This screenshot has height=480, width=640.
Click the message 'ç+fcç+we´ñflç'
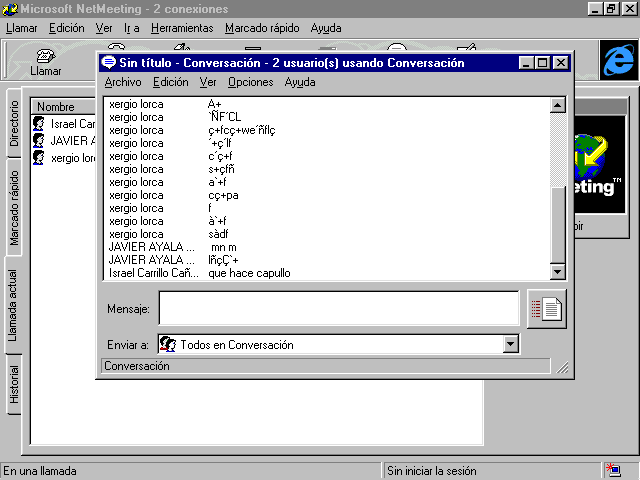point(242,130)
